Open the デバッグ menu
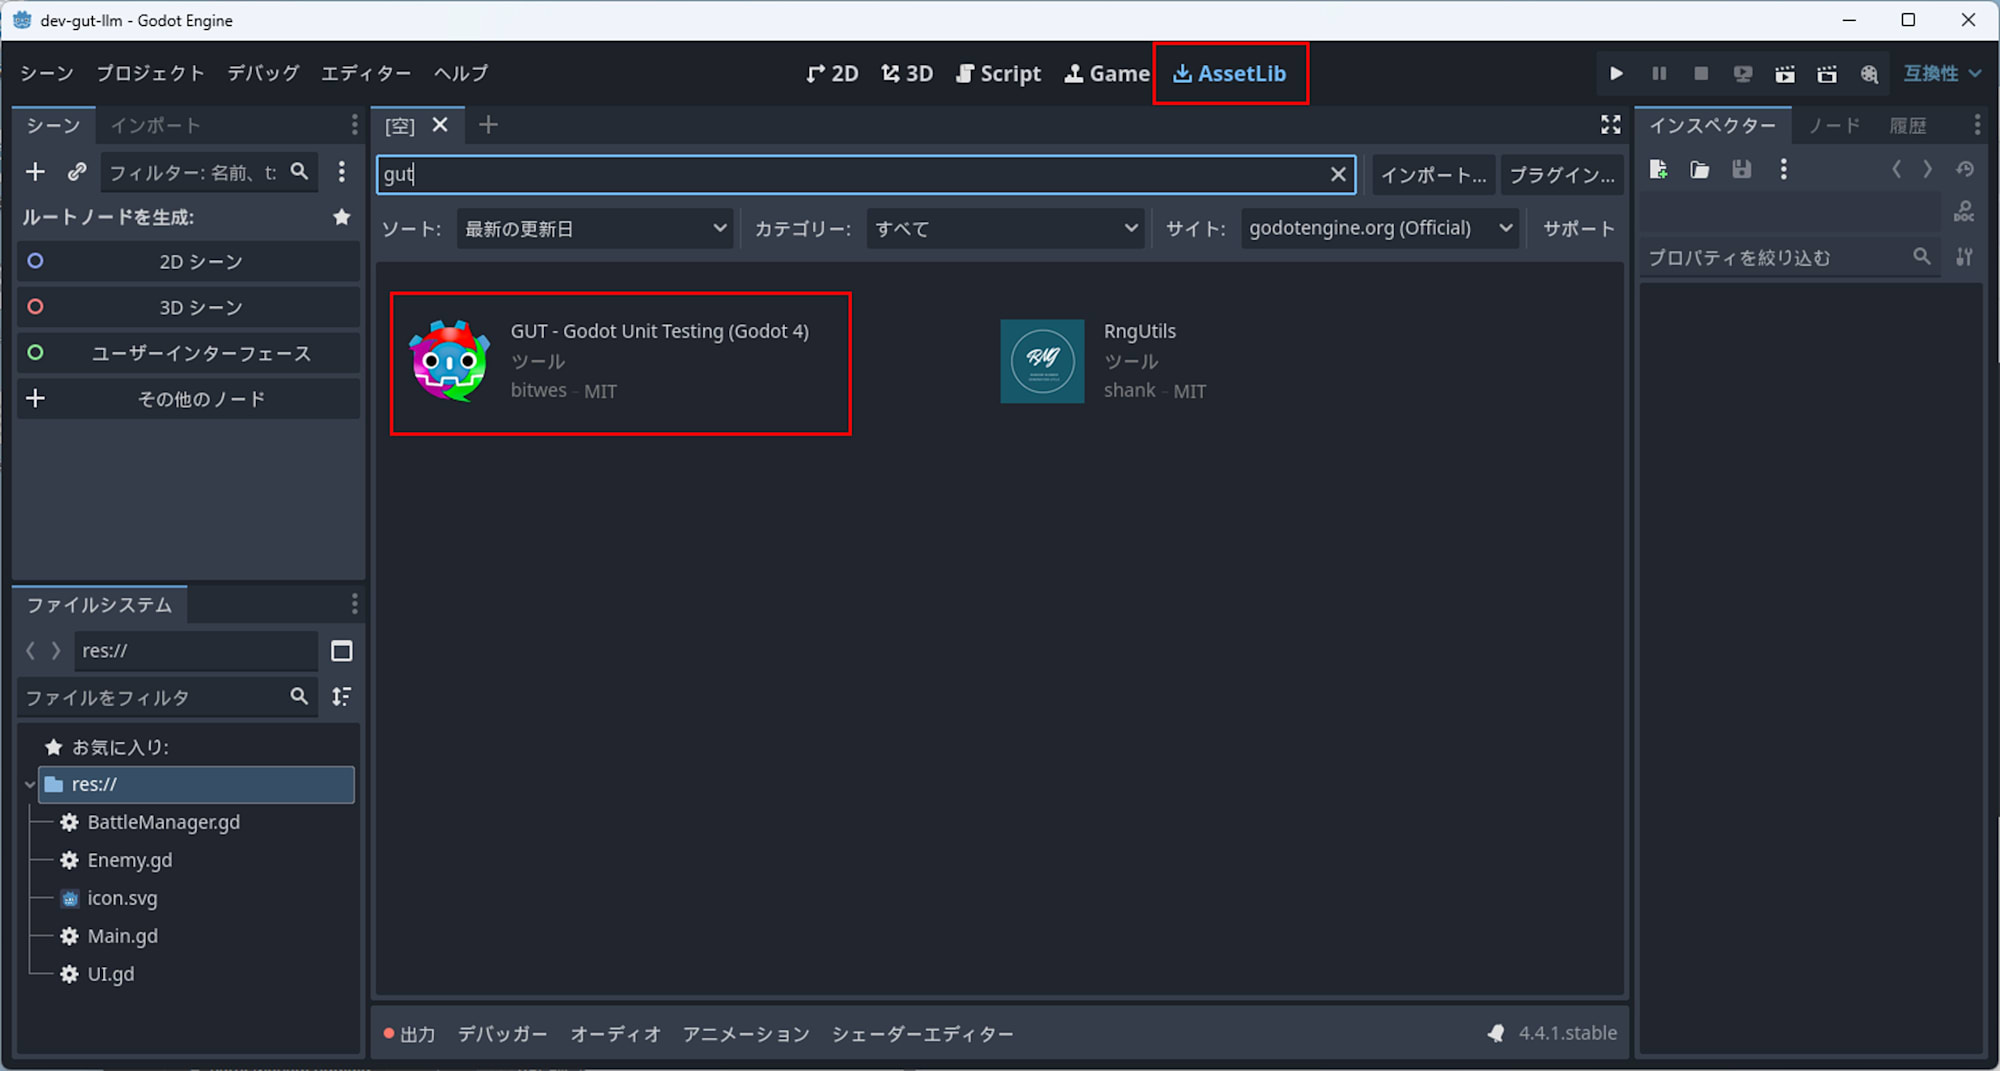 (263, 73)
